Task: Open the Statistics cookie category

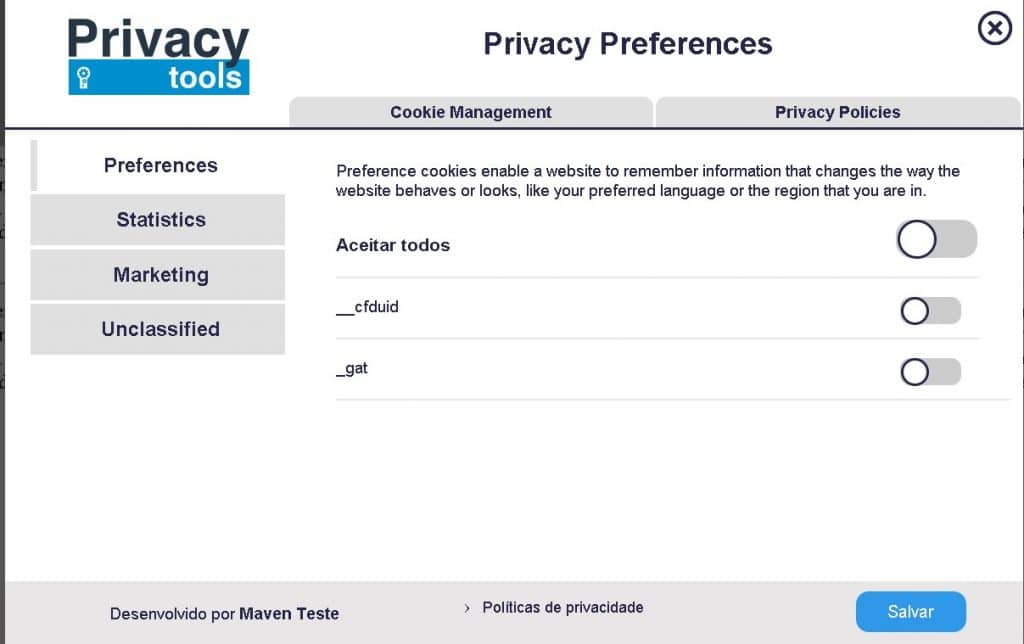Action: click(158, 219)
